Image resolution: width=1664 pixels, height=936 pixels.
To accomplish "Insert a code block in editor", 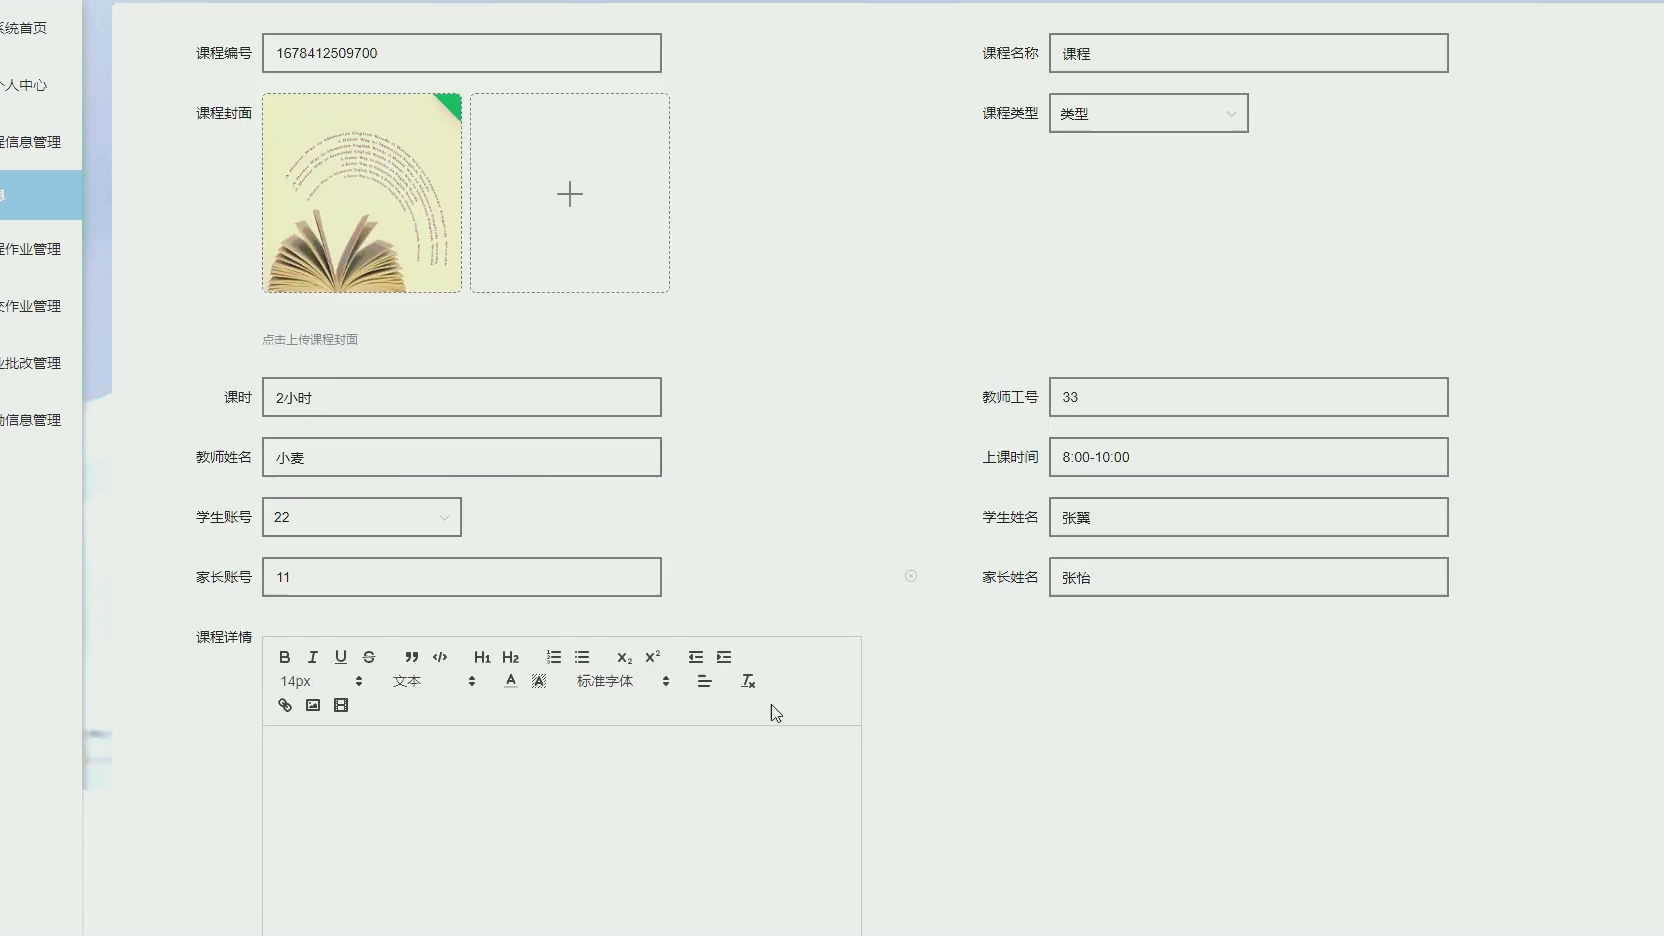I will [x=440, y=657].
